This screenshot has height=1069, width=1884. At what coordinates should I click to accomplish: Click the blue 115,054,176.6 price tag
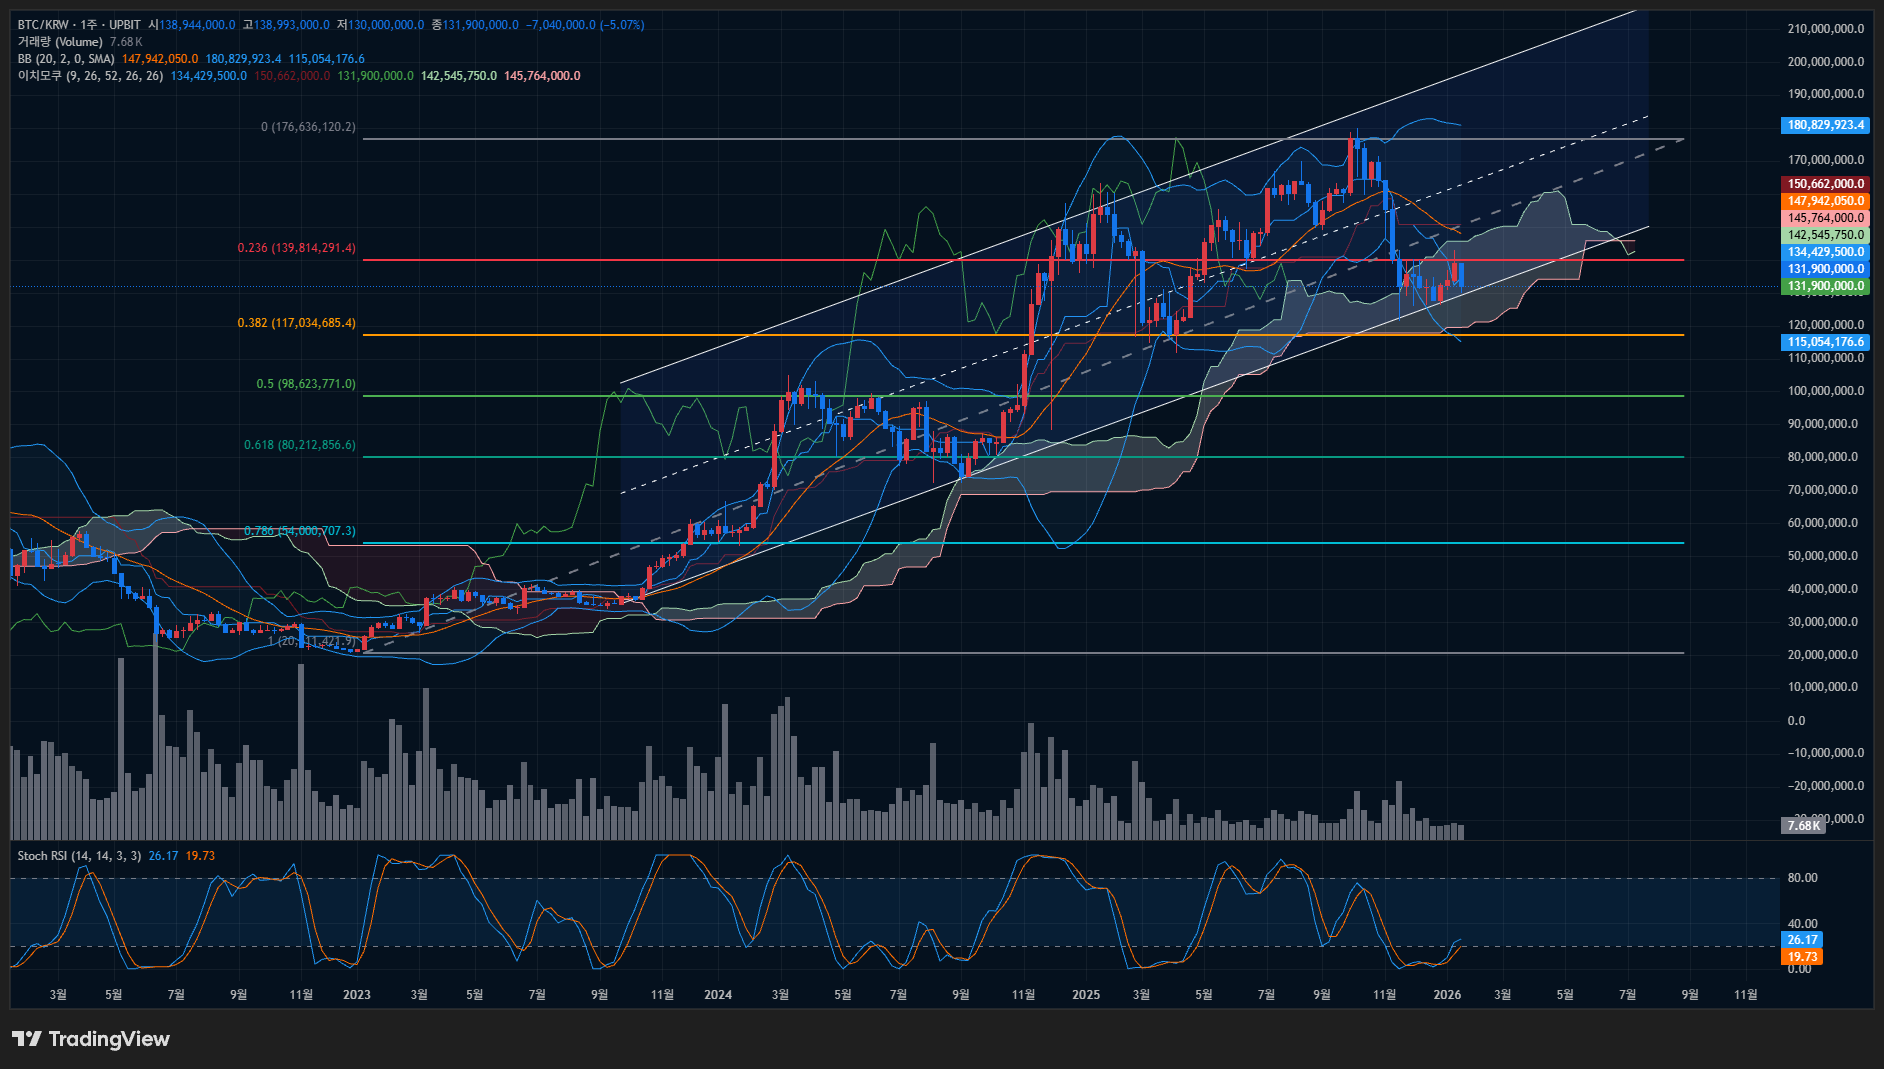click(x=1825, y=342)
